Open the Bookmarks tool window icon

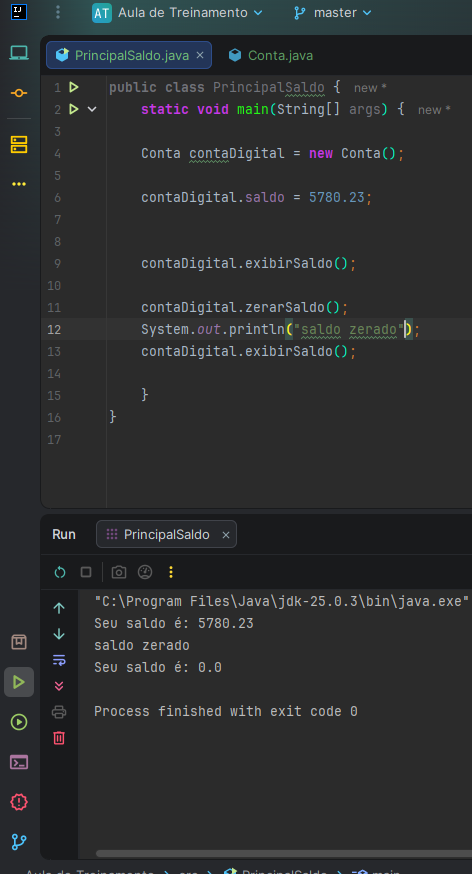pyautogui.click(x=19, y=642)
